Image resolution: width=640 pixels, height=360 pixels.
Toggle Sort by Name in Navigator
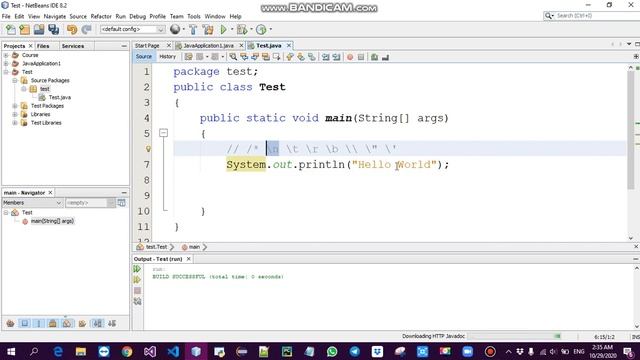98,324
